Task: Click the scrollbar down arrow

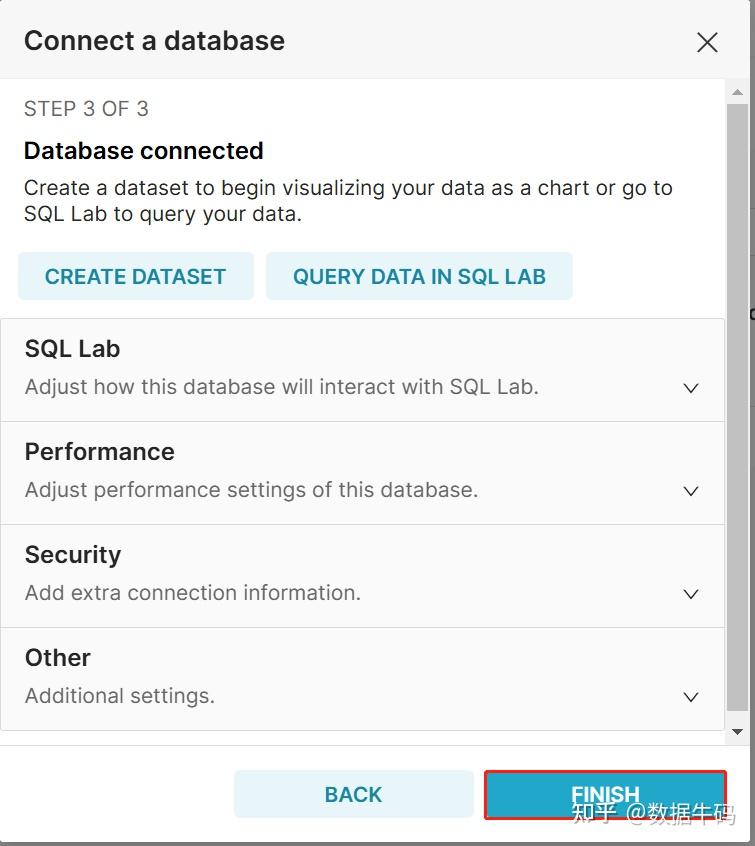Action: [x=738, y=732]
